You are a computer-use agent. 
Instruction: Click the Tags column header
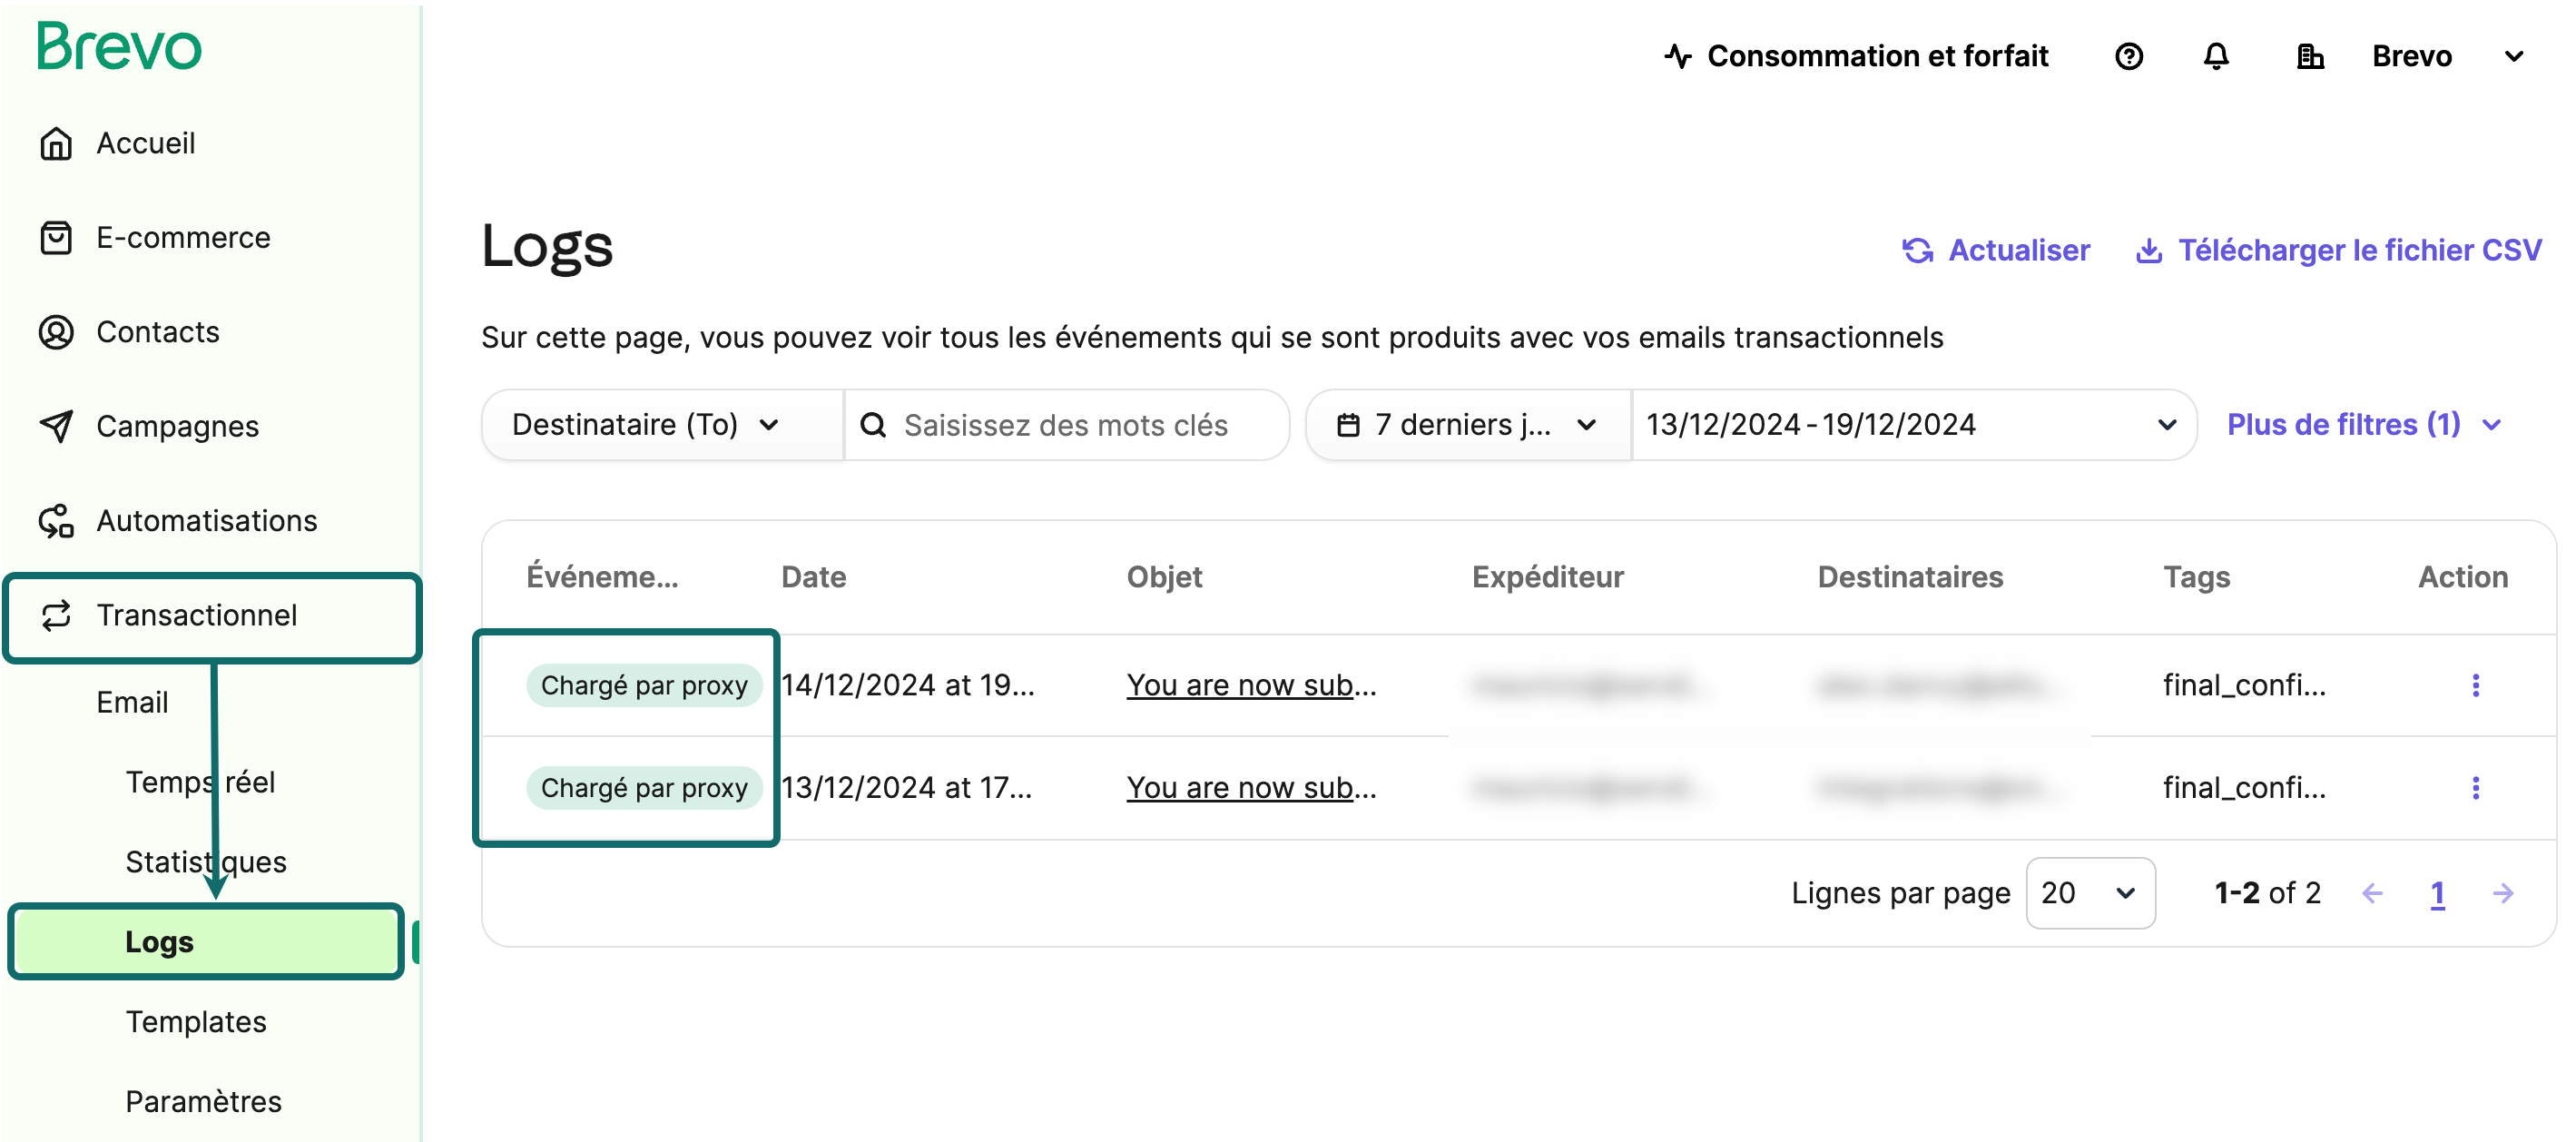(2196, 577)
